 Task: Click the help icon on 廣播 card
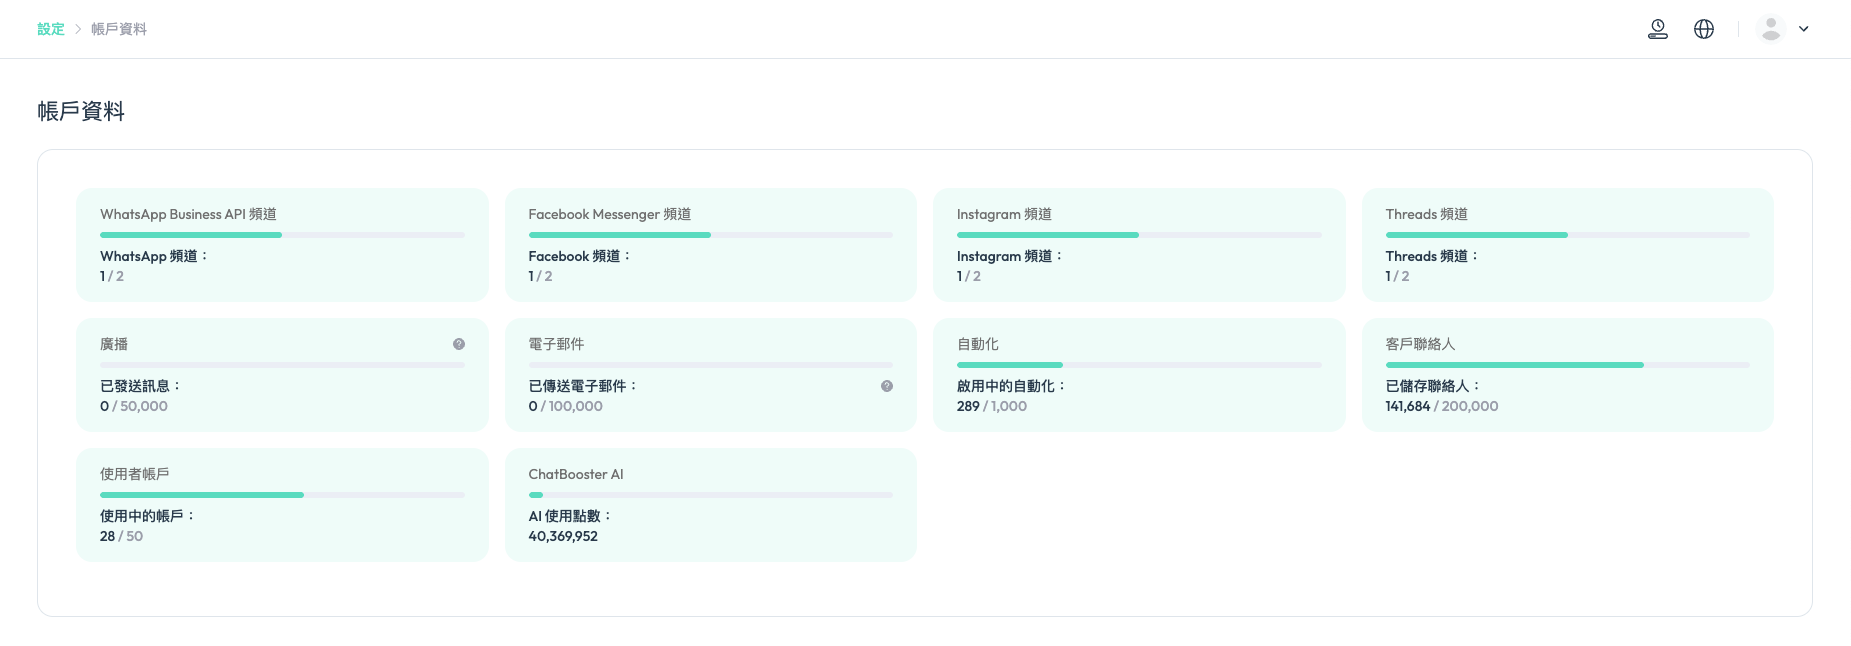tap(459, 344)
